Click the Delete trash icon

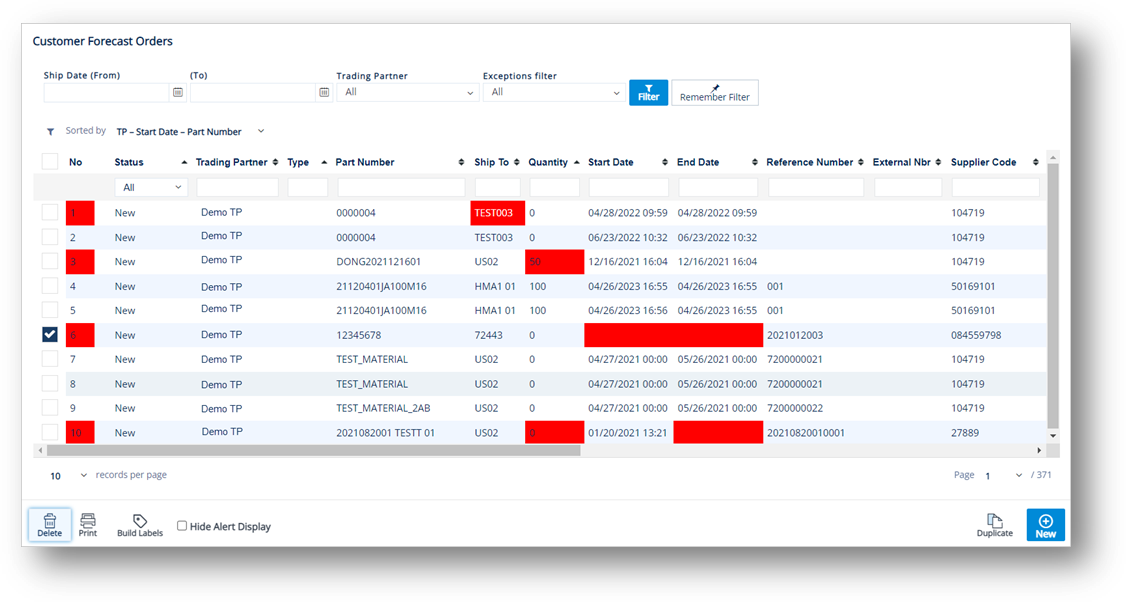(x=50, y=524)
